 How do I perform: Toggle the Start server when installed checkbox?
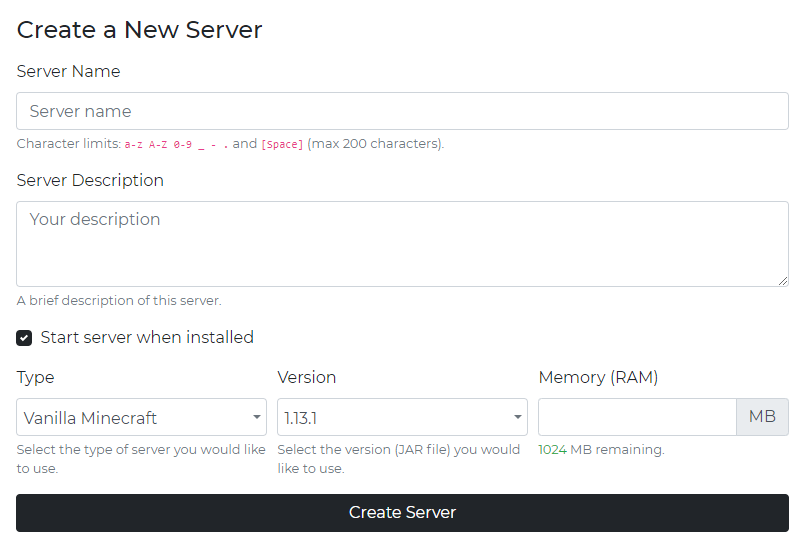[24, 338]
